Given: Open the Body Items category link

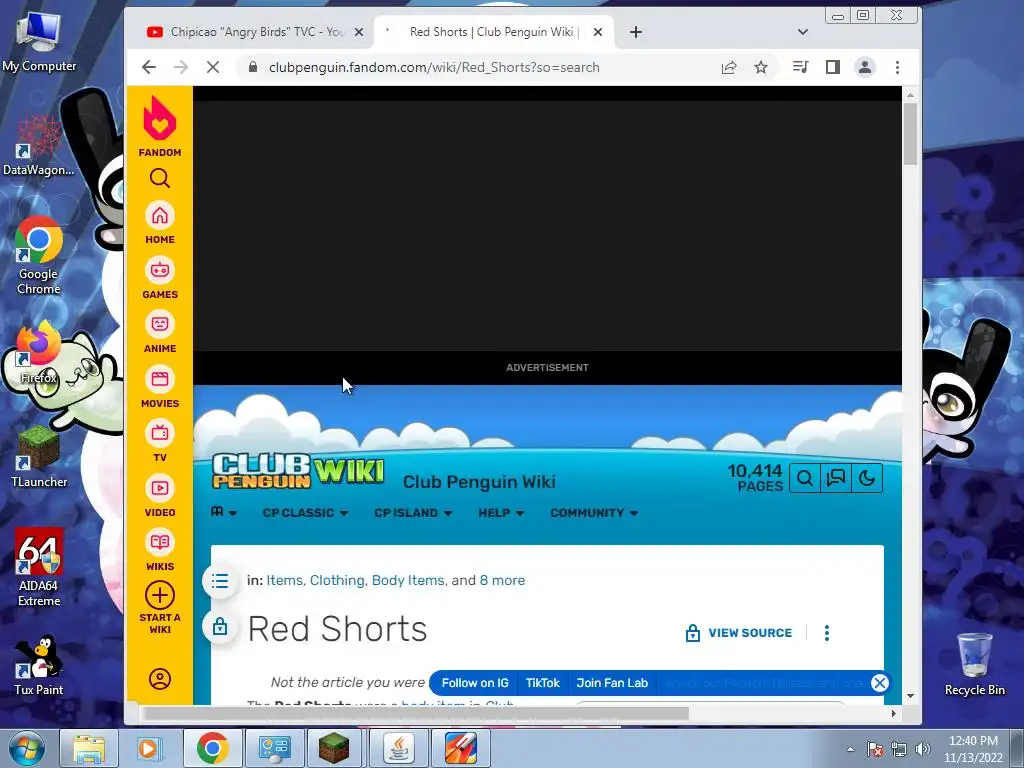Looking at the screenshot, I should pos(408,581).
